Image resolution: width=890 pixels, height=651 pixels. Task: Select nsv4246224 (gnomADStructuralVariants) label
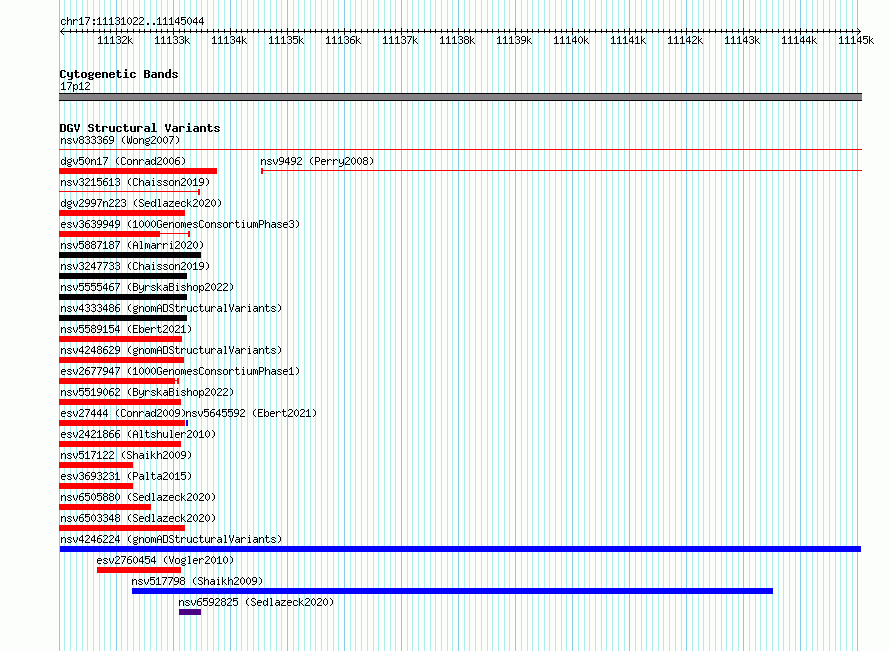171,539
